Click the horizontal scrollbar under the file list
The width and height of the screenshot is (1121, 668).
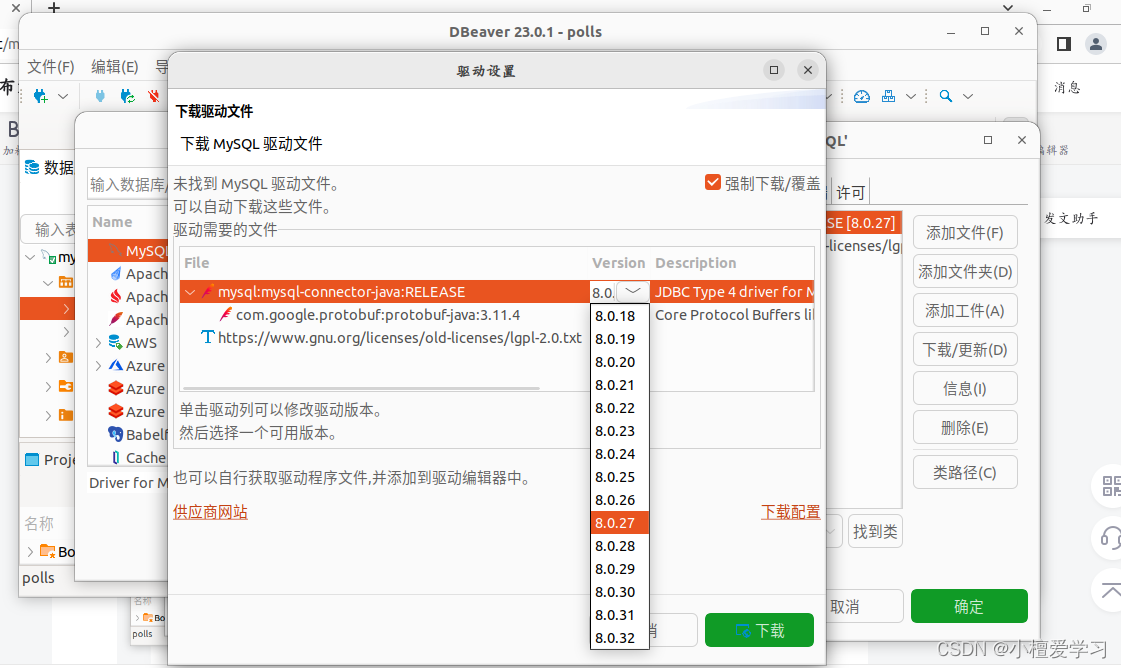point(361,388)
